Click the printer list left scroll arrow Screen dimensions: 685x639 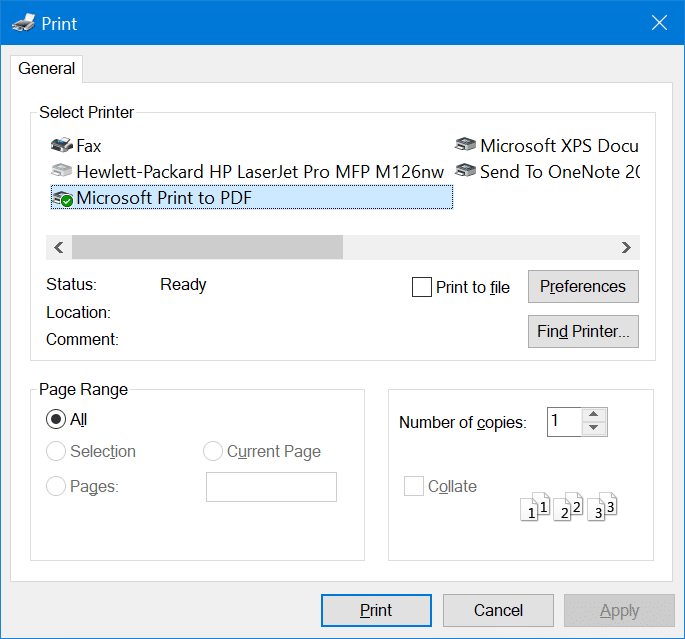[59, 248]
